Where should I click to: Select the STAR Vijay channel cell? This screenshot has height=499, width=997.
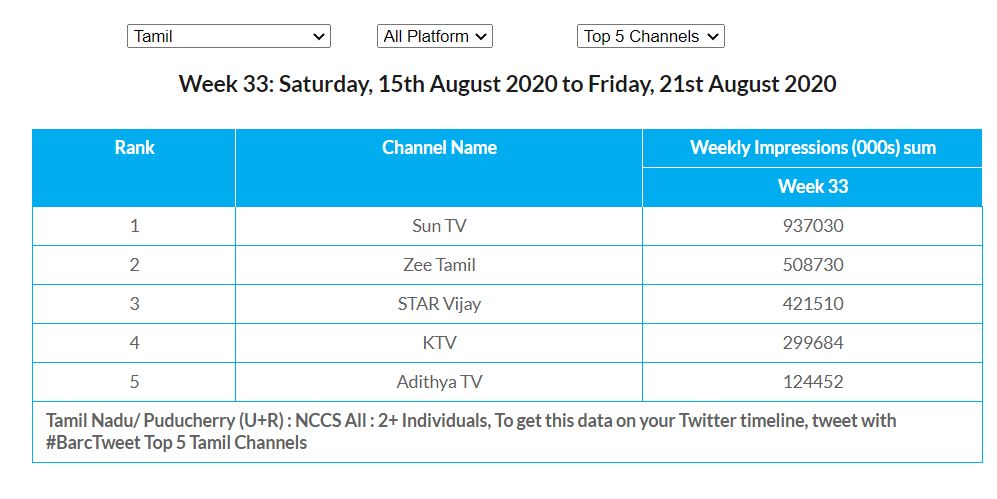[x=439, y=304]
